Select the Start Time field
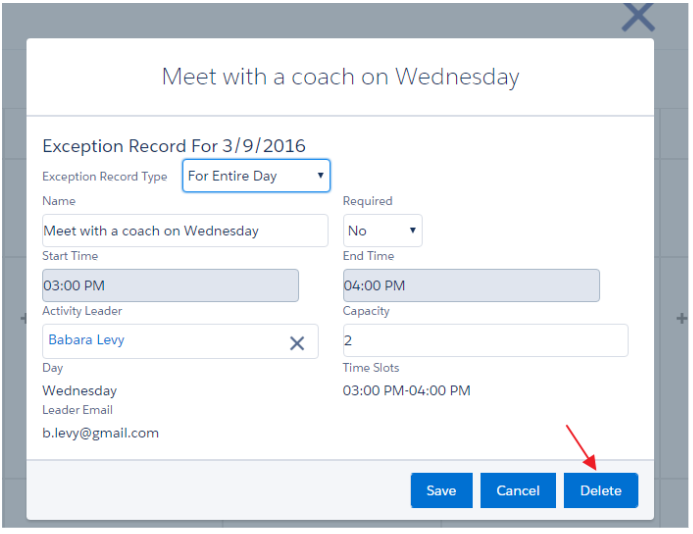 tap(170, 286)
